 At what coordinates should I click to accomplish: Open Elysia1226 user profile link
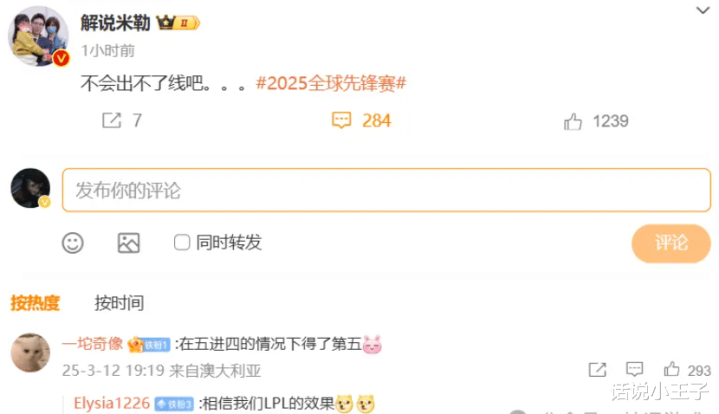pos(112,403)
